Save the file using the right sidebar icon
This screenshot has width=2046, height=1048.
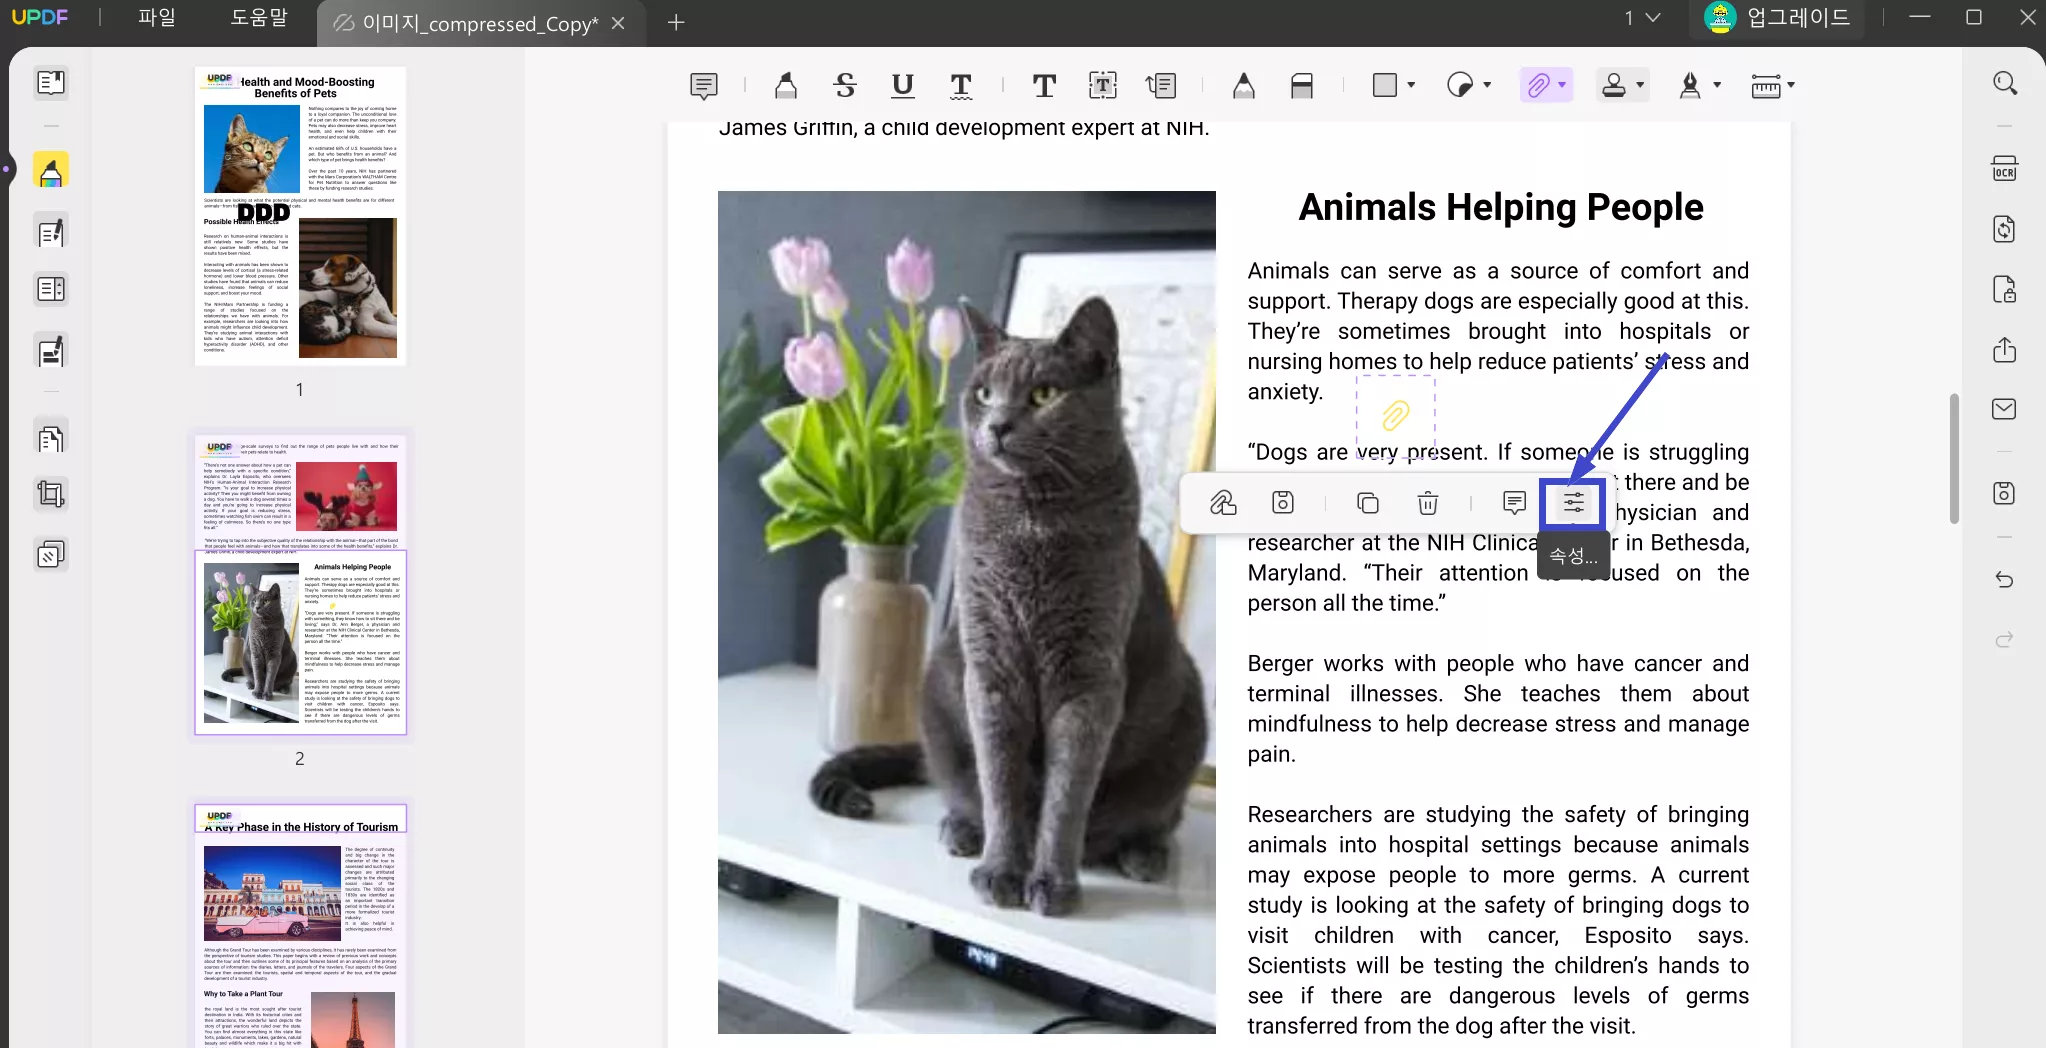2004,493
